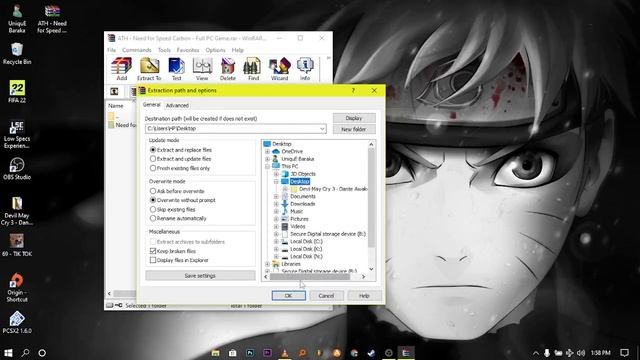Select the Devil May Cry 3 desktop shortcut
The width and height of the screenshot is (640, 360).
pyautogui.click(x=17, y=211)
